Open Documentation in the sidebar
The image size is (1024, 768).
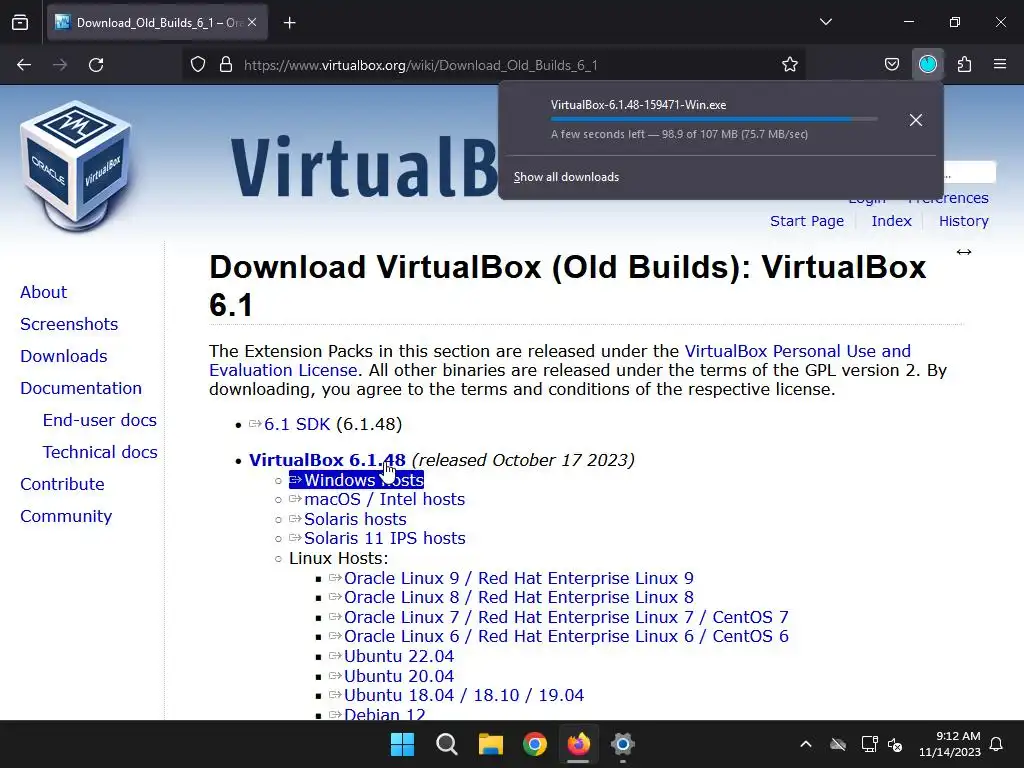pos(81,388)
